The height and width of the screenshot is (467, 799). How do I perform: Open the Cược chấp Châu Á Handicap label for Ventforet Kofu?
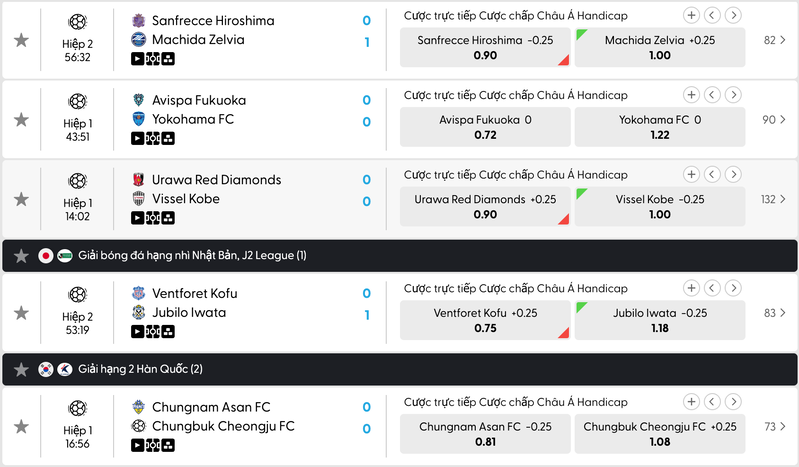[x=515, y=288]
